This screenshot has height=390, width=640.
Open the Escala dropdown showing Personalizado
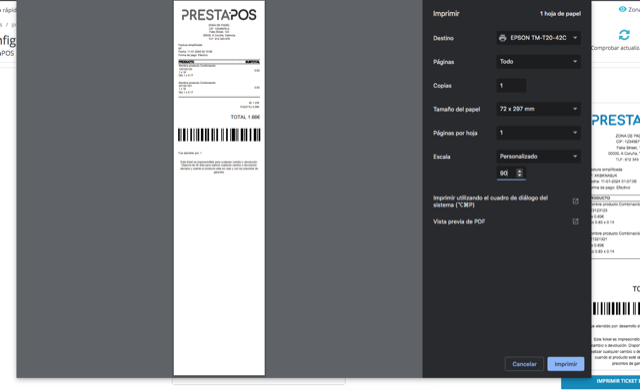pyautogui.click(x=538, y=156)
